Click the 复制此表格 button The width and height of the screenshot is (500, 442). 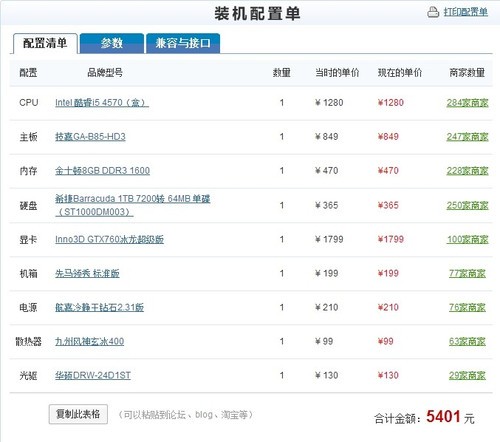tap(78, 414)
